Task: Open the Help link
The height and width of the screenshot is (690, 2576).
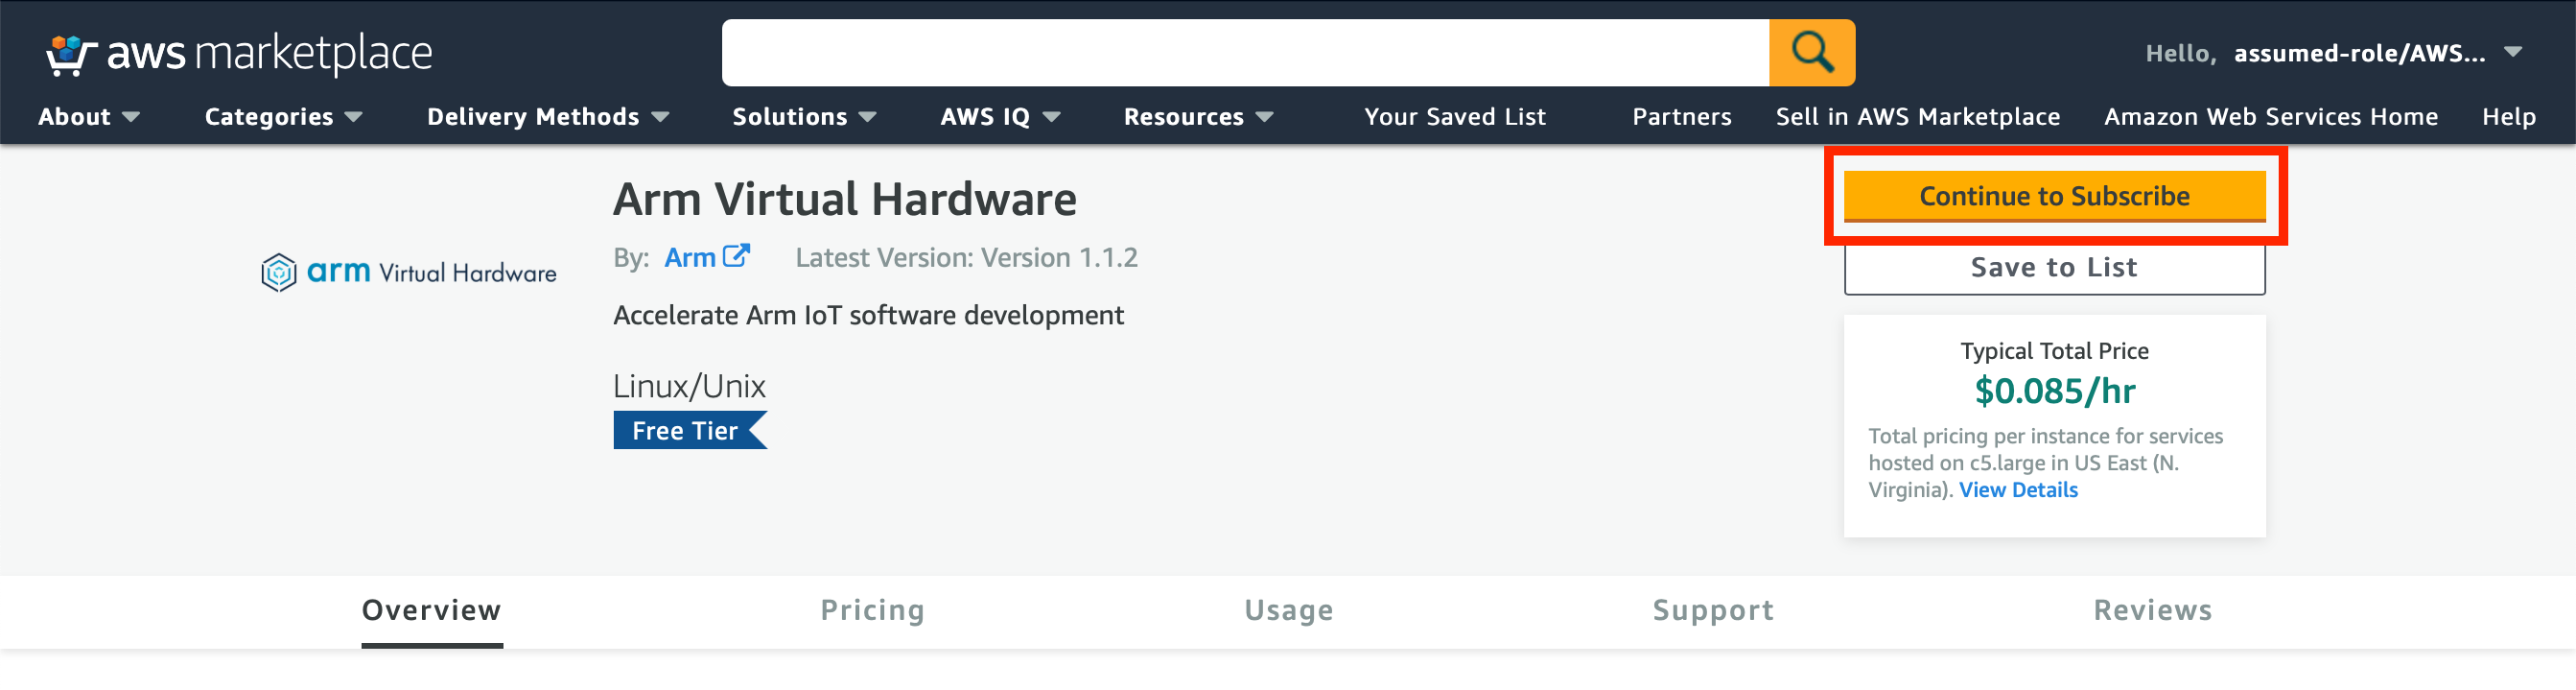Action: click(x=2508, y=117)
